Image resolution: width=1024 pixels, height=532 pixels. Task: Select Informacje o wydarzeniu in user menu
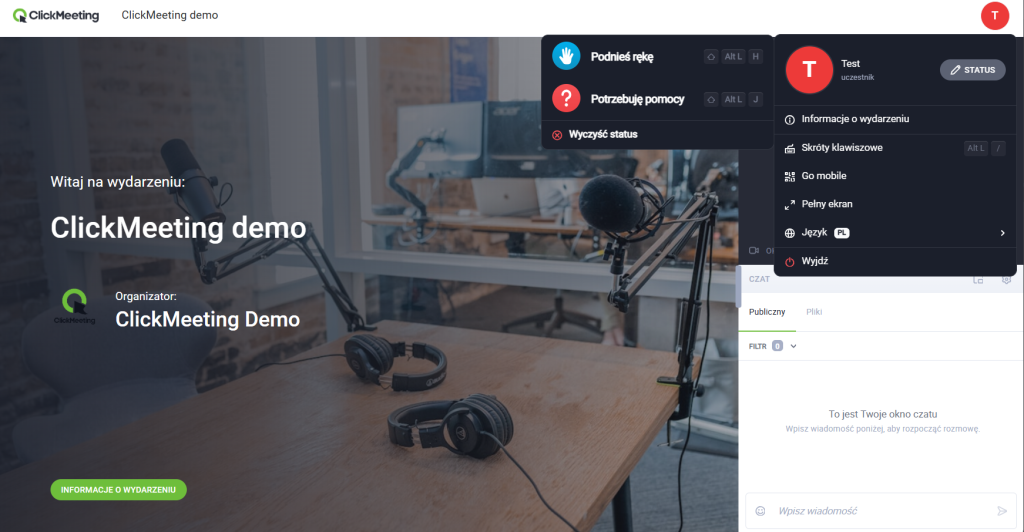(854, 119)
